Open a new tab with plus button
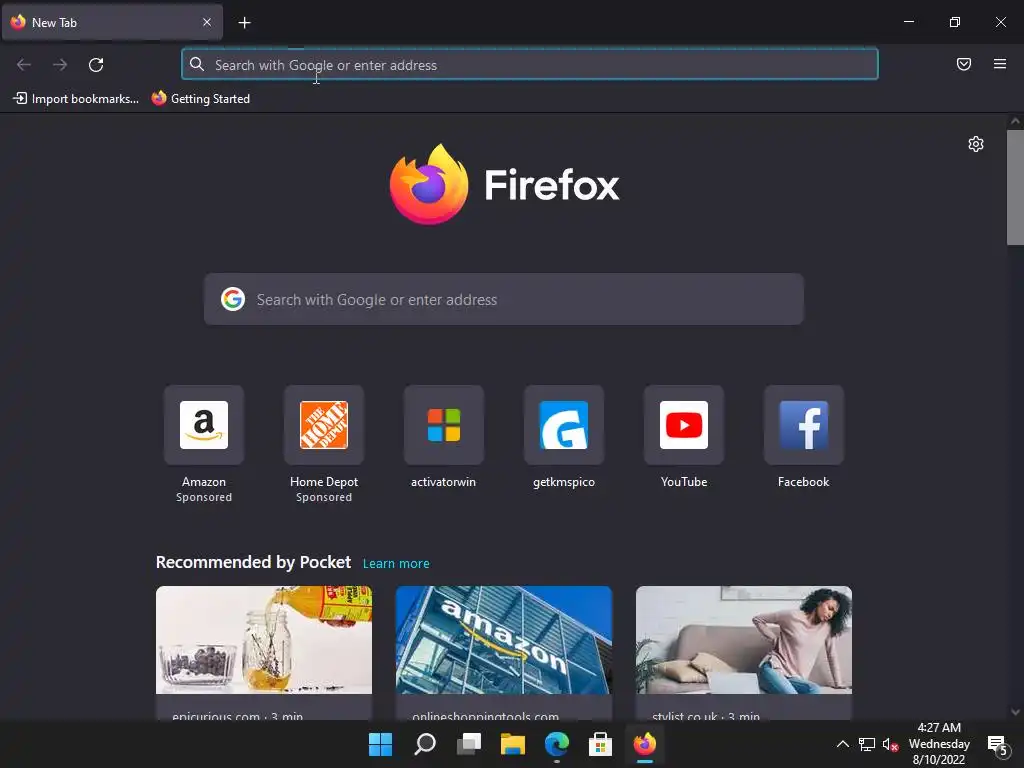Screen dimensions: 1024x768 pyautogui.click(x=244, y=23)
